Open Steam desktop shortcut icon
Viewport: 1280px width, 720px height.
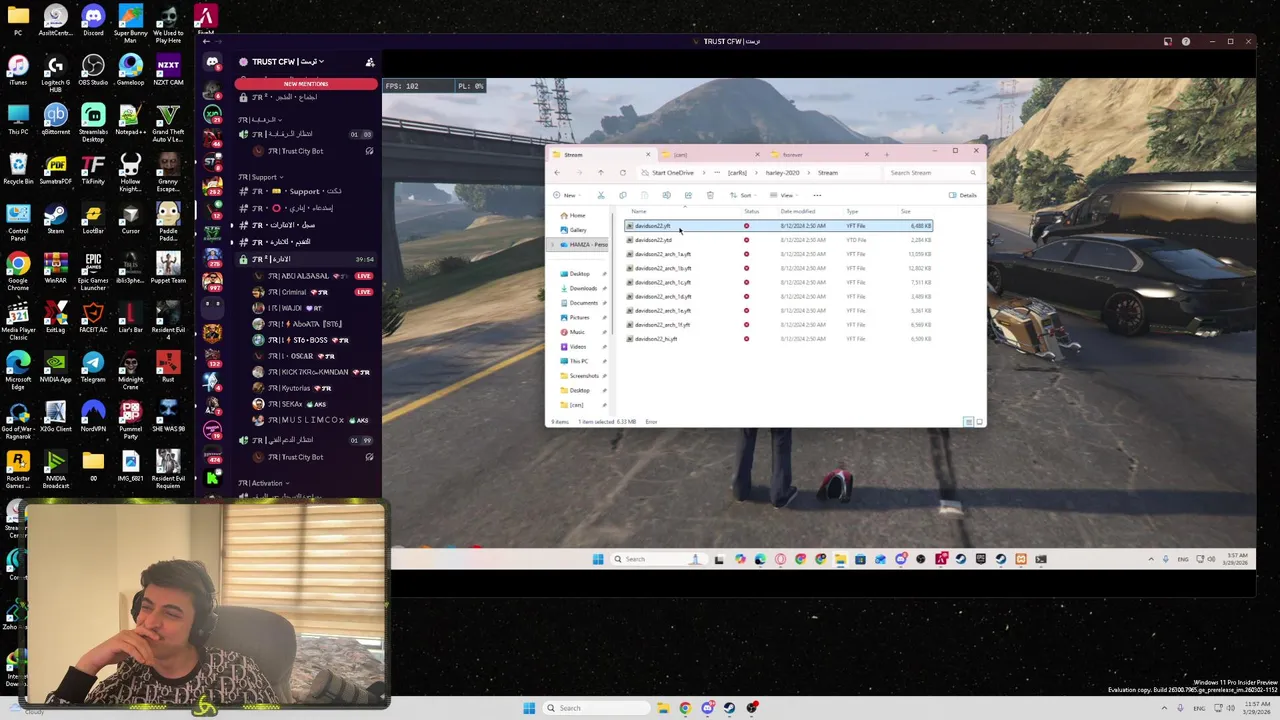(55, 218)
